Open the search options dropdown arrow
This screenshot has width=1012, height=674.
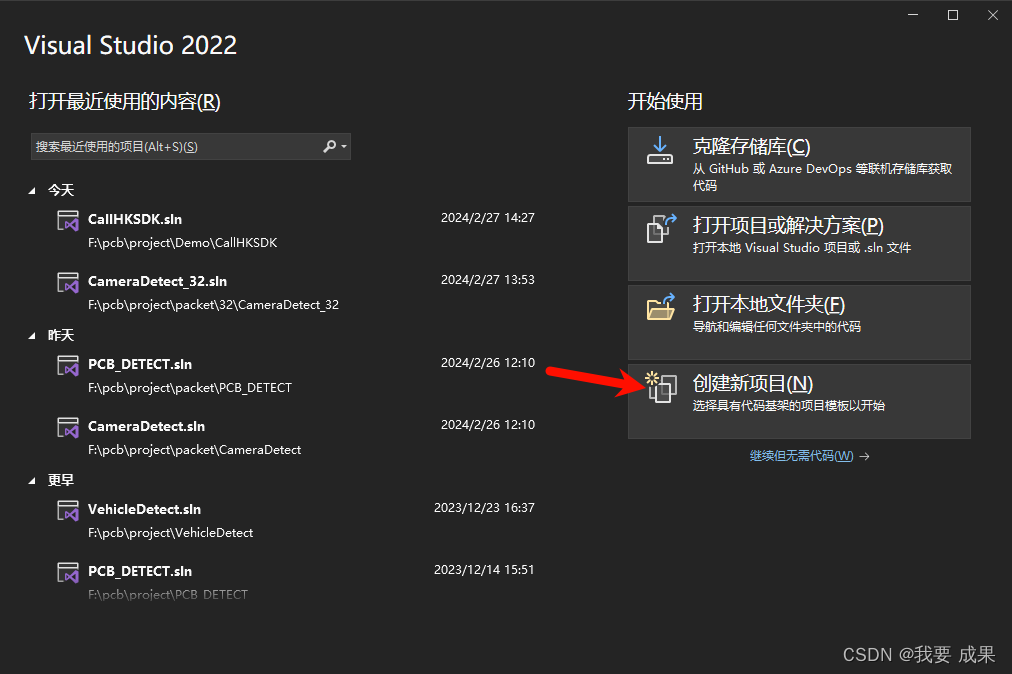point(344,147)
